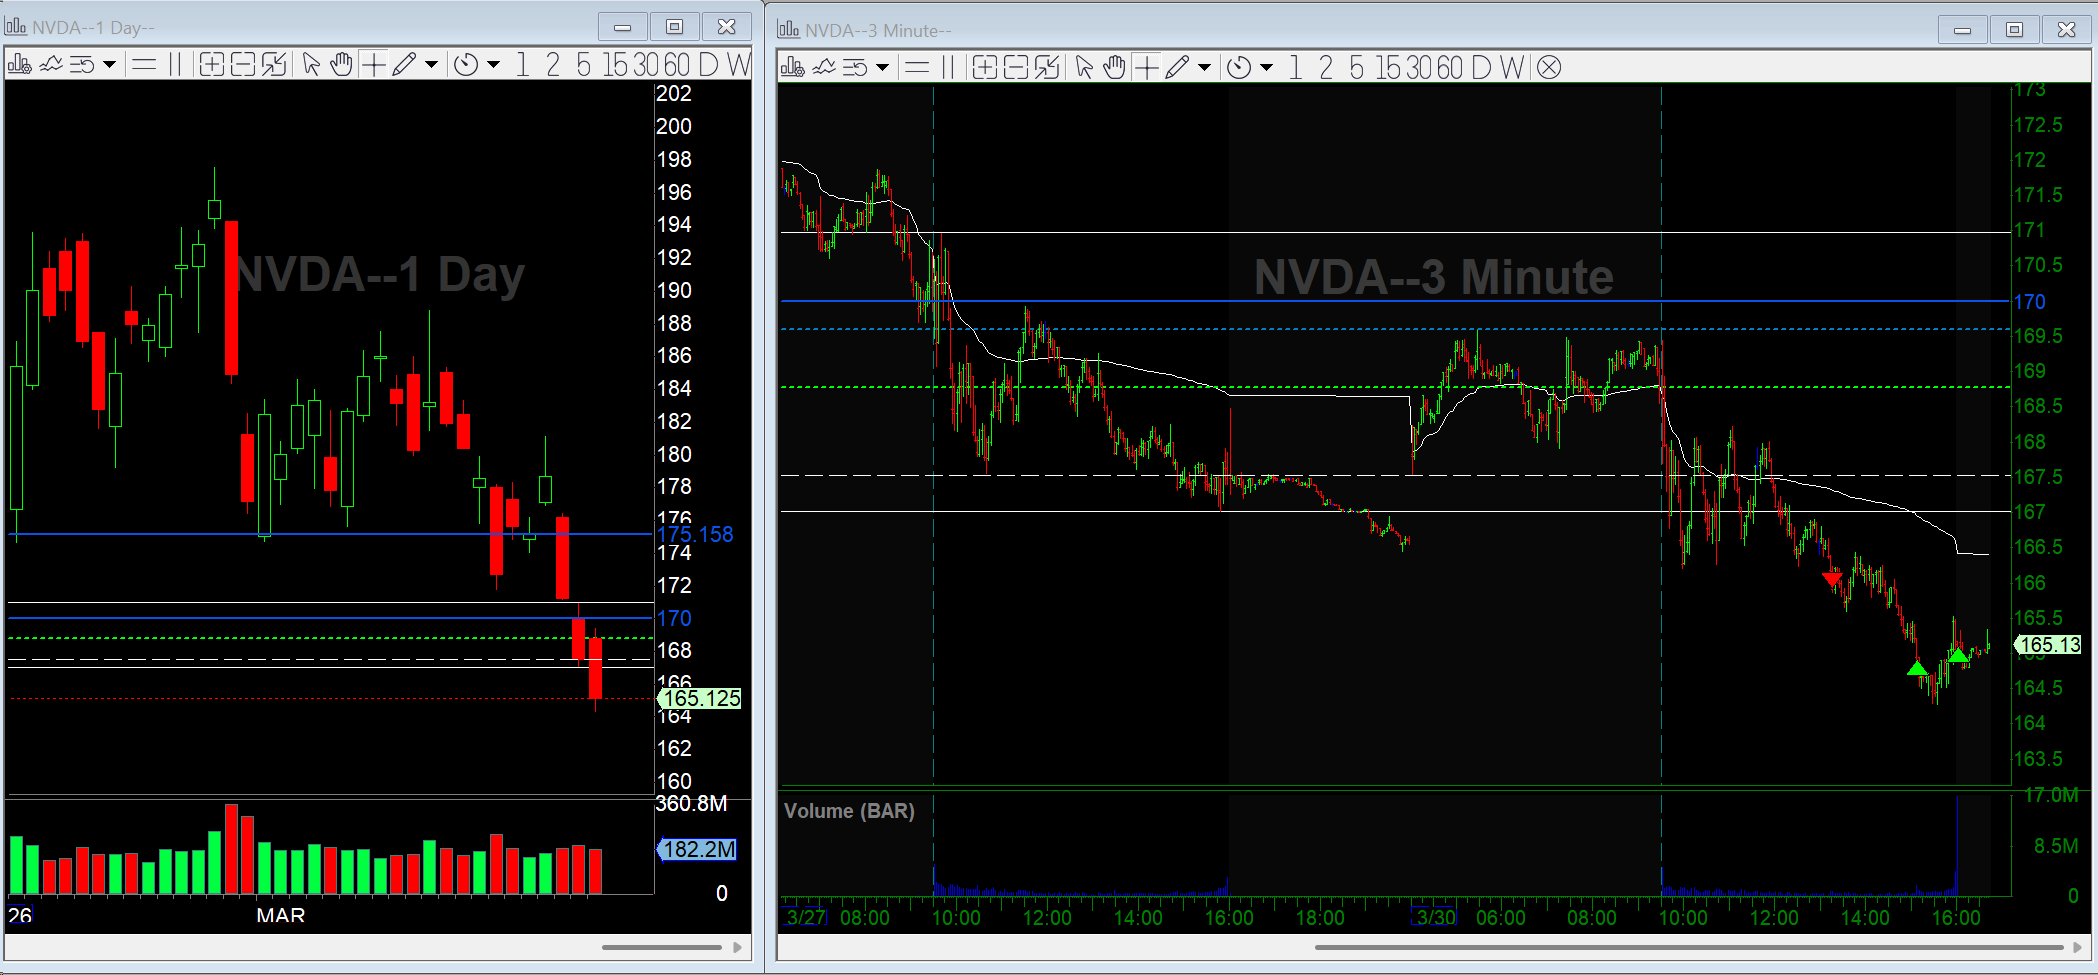Select the vertical line tool in the 1 Day chart
The height and width of the screenshot is (975, 2098).
pos(175,65)
